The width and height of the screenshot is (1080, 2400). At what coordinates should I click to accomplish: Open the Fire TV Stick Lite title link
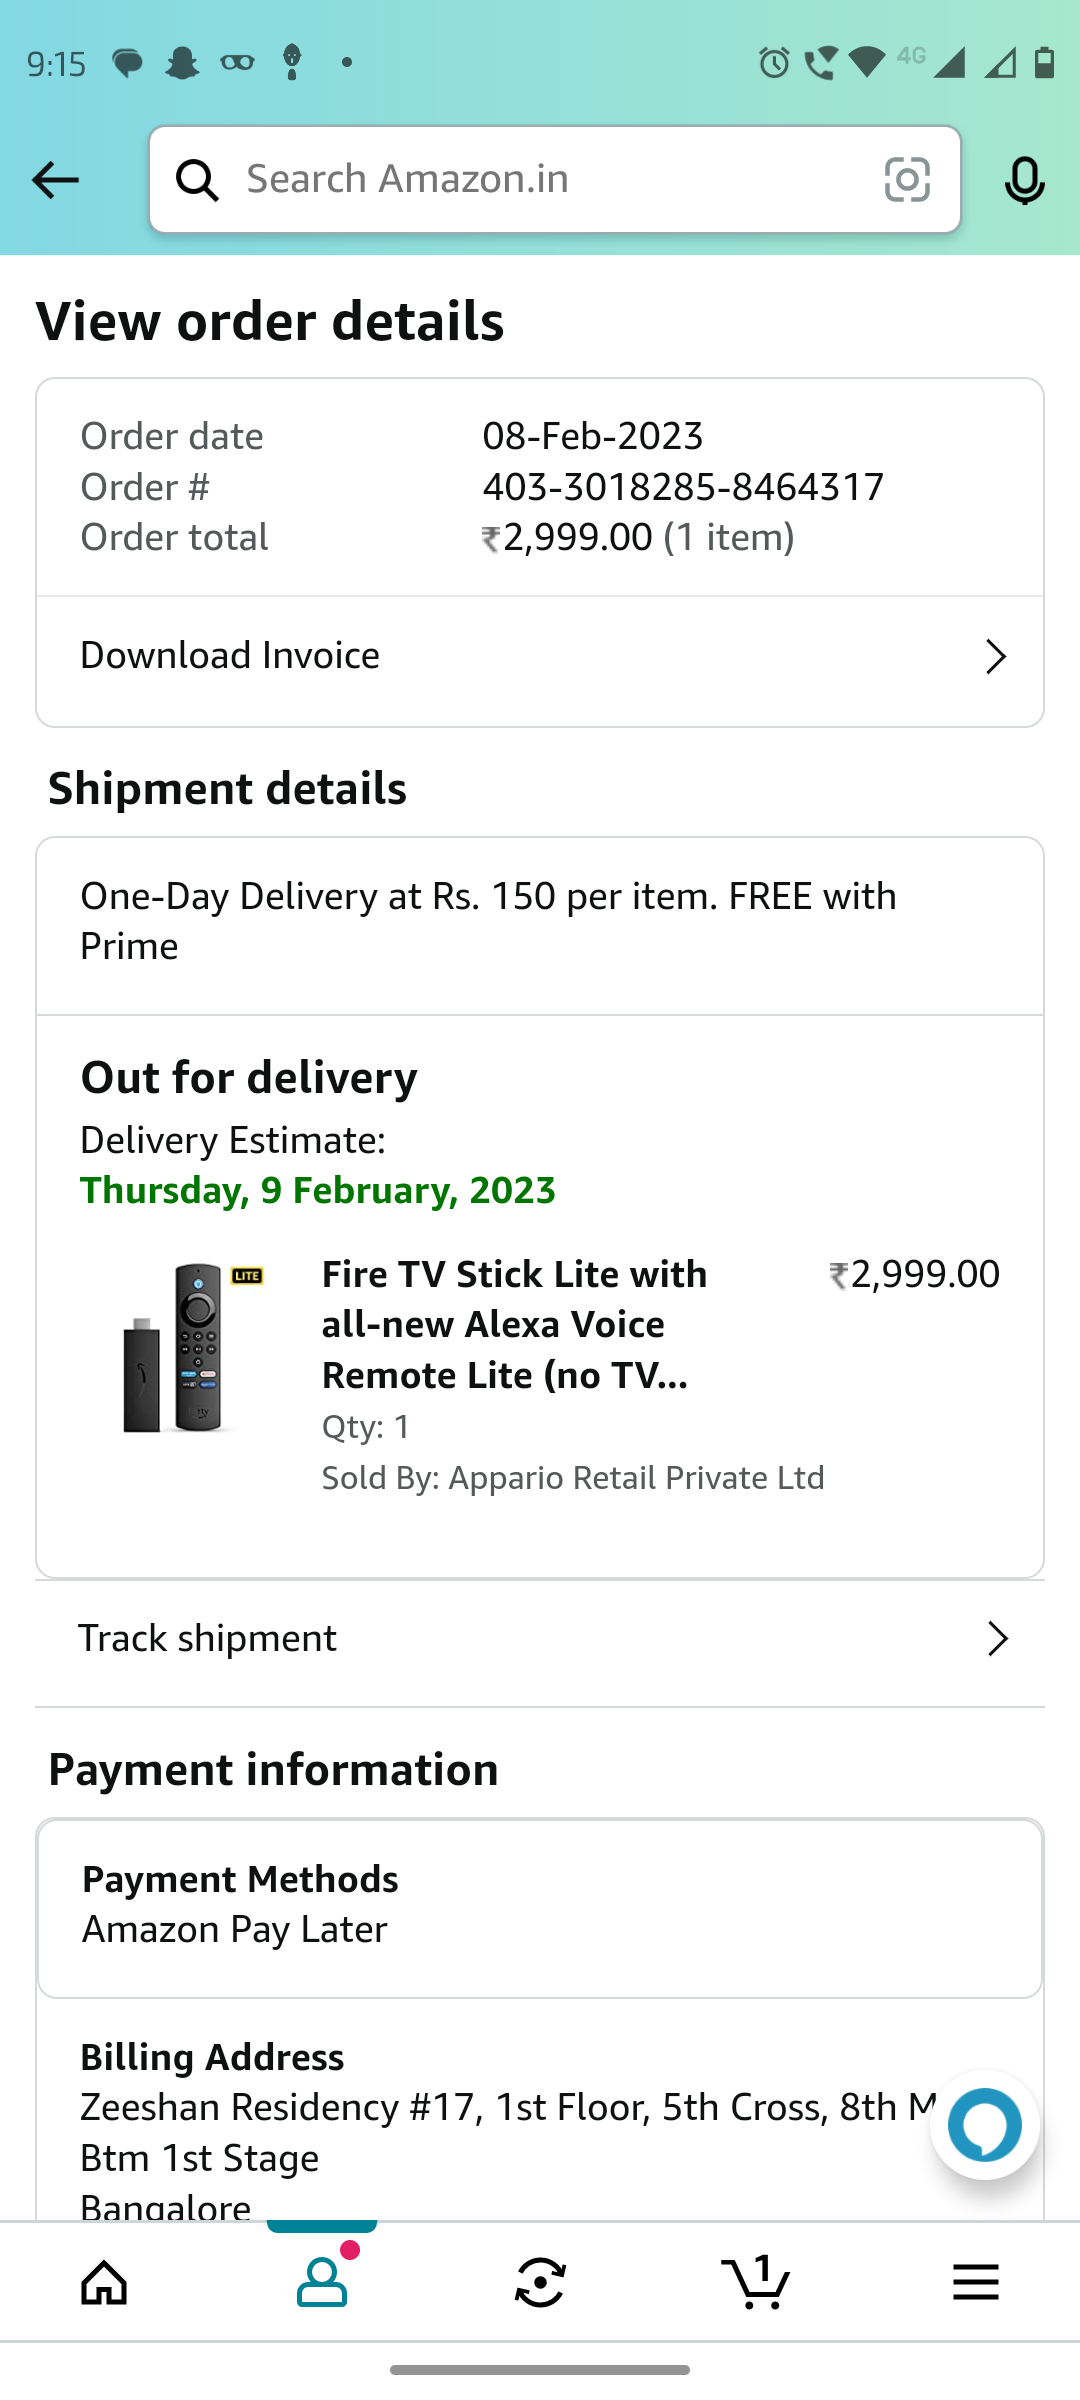point(514,1324)
